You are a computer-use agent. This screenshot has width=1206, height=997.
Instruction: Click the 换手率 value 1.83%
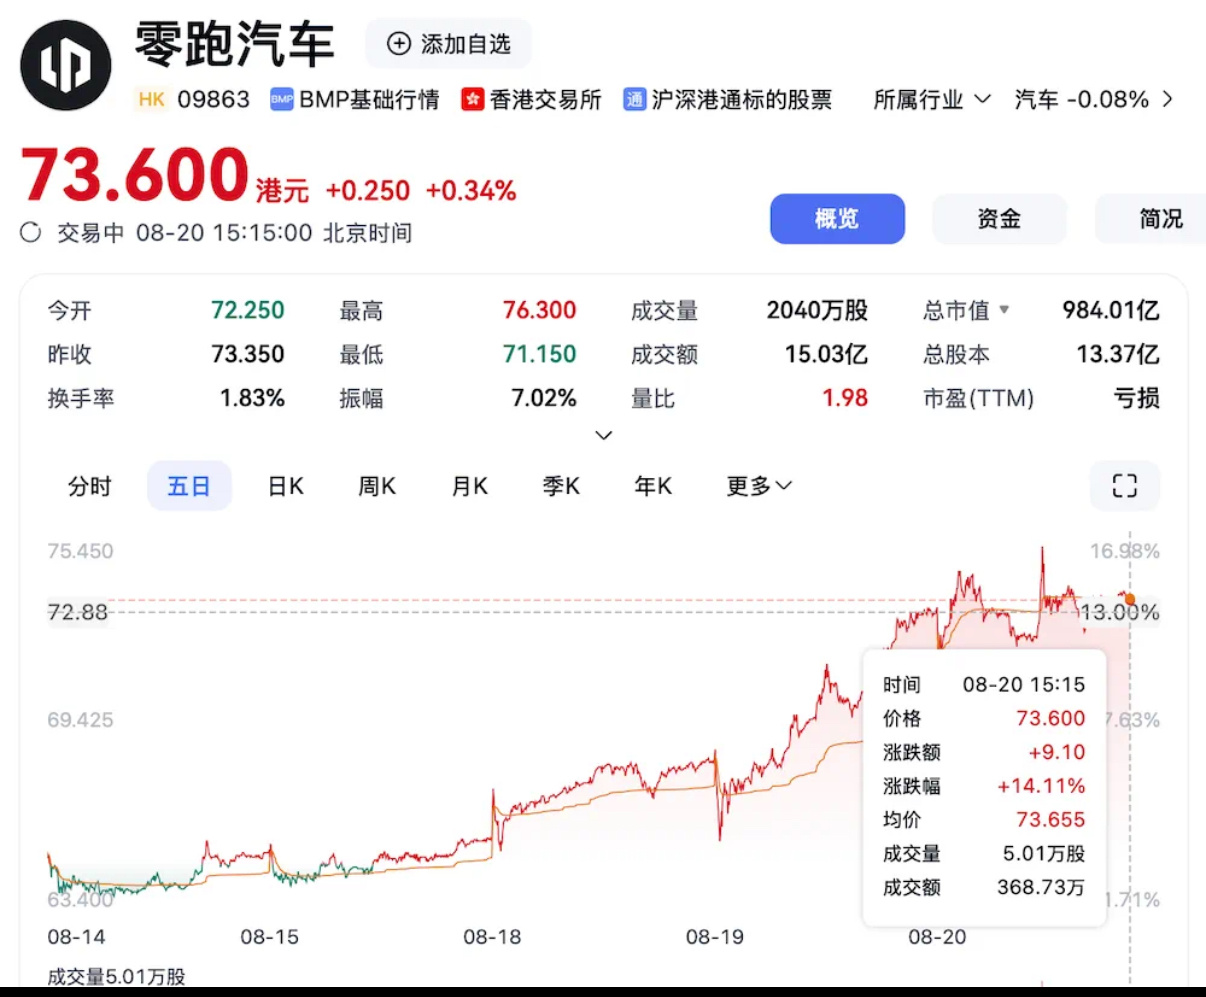pos(253,398)
